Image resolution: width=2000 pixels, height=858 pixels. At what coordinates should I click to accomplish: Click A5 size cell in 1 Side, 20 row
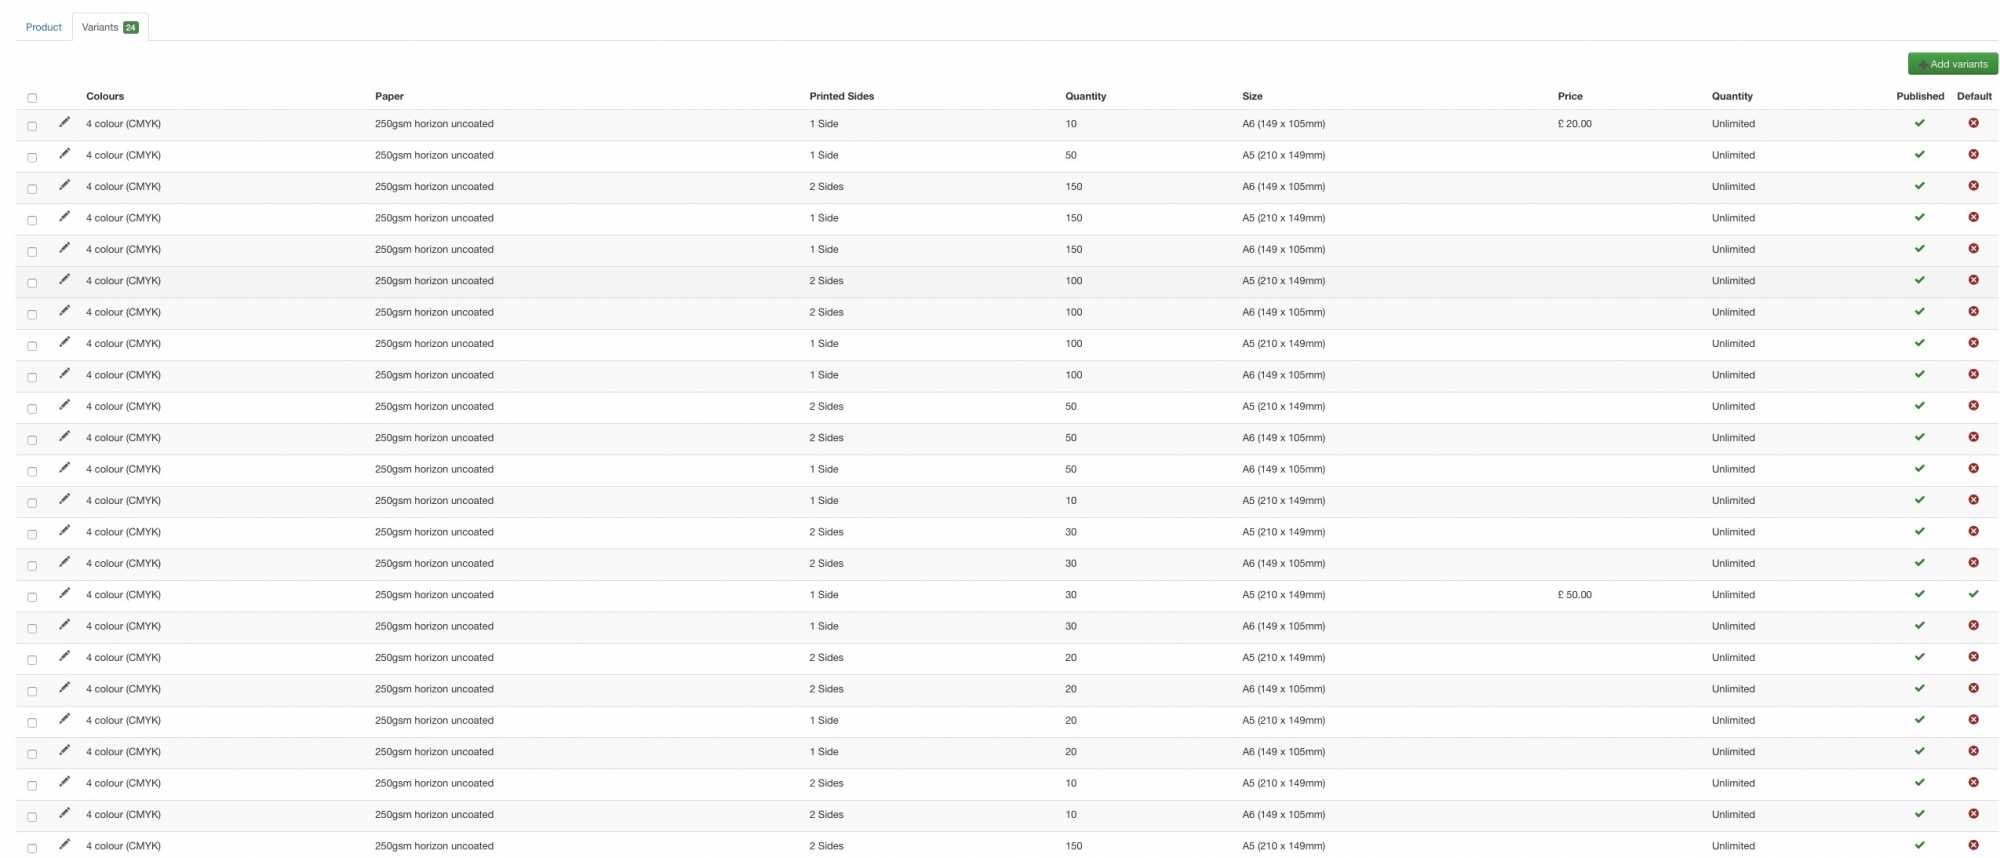click(1283, 720)
